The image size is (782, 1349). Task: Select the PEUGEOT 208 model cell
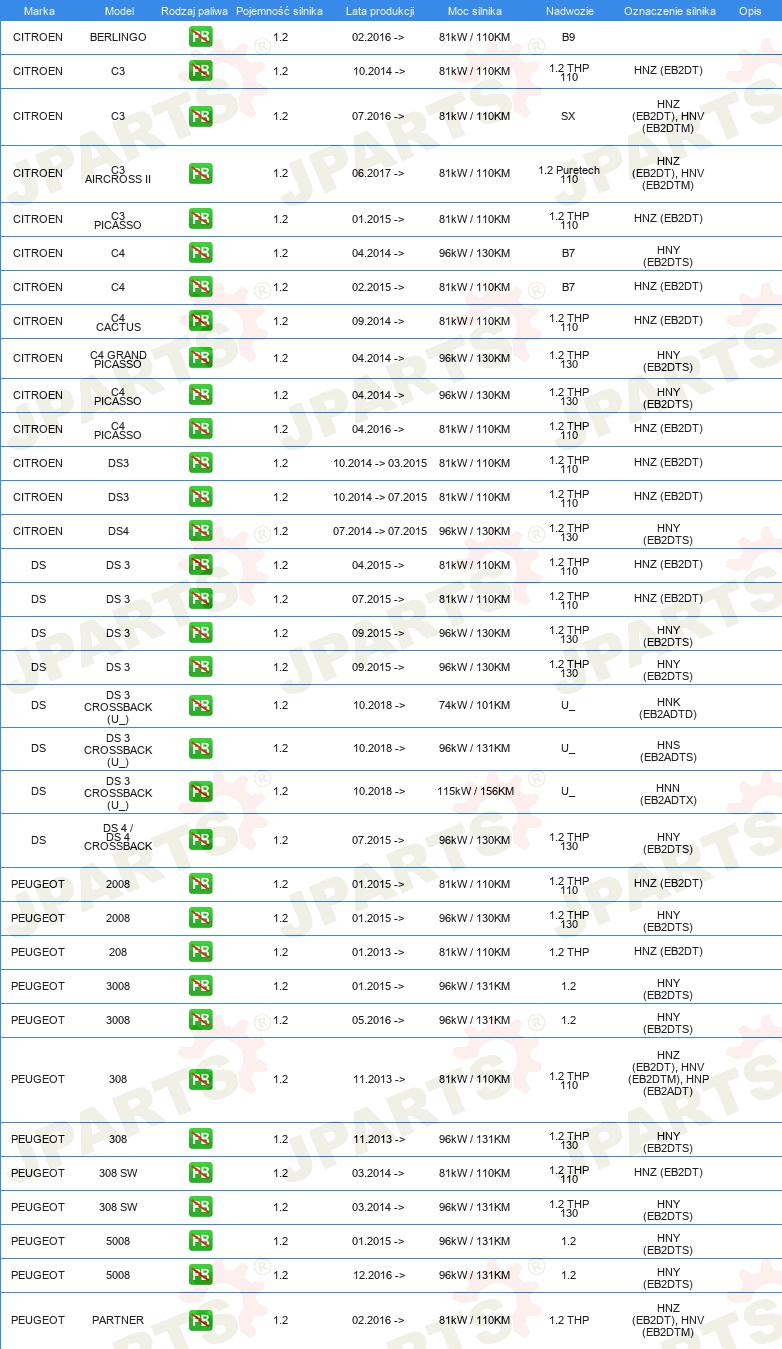click(118, 953)
